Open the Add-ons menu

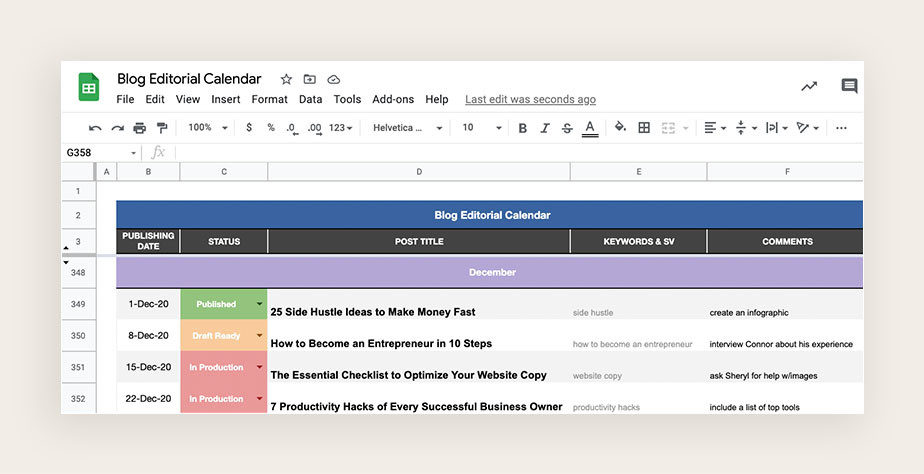click(x=393, y=99)
